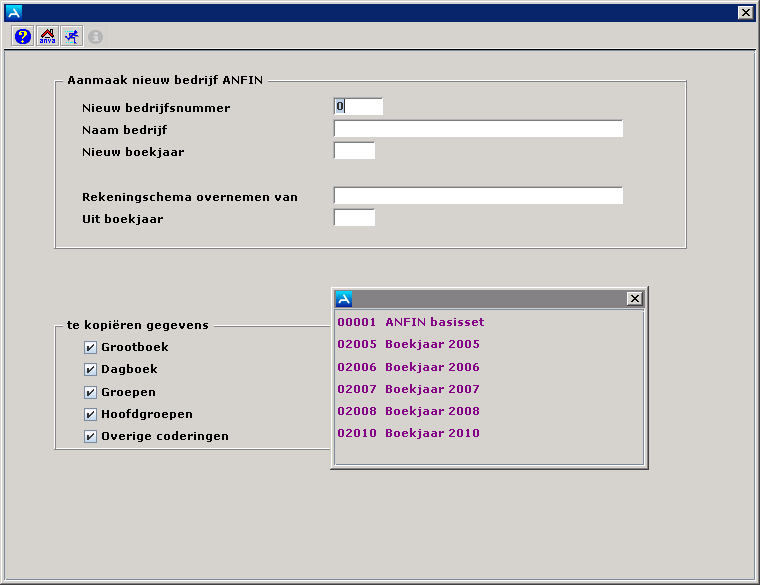Screen dimensions: 760x585
Task: Pick 02010 Boekjaar 2010 in list
Action: [408, 433]
